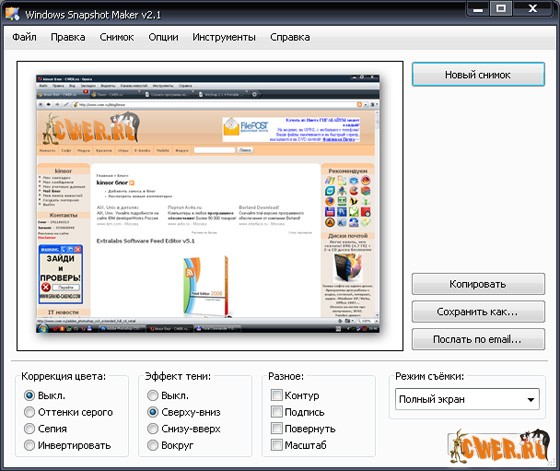
Task: Open the Файл menu
Action: coord(24,37)
